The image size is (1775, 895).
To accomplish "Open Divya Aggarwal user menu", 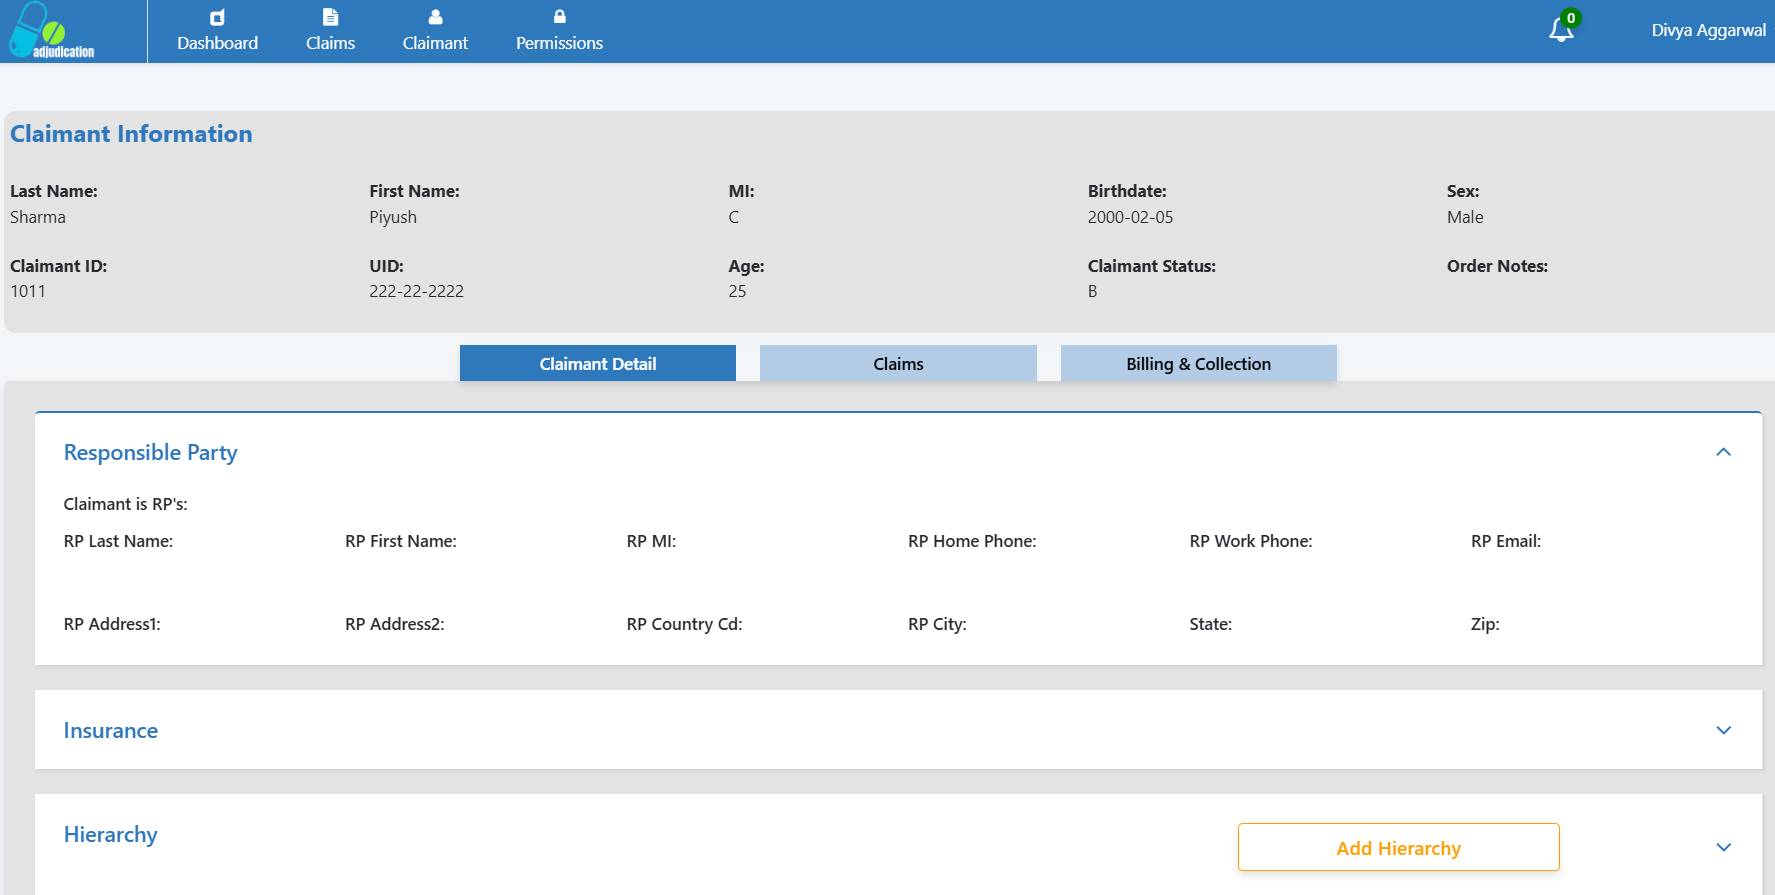I will tap(1708, 31).
